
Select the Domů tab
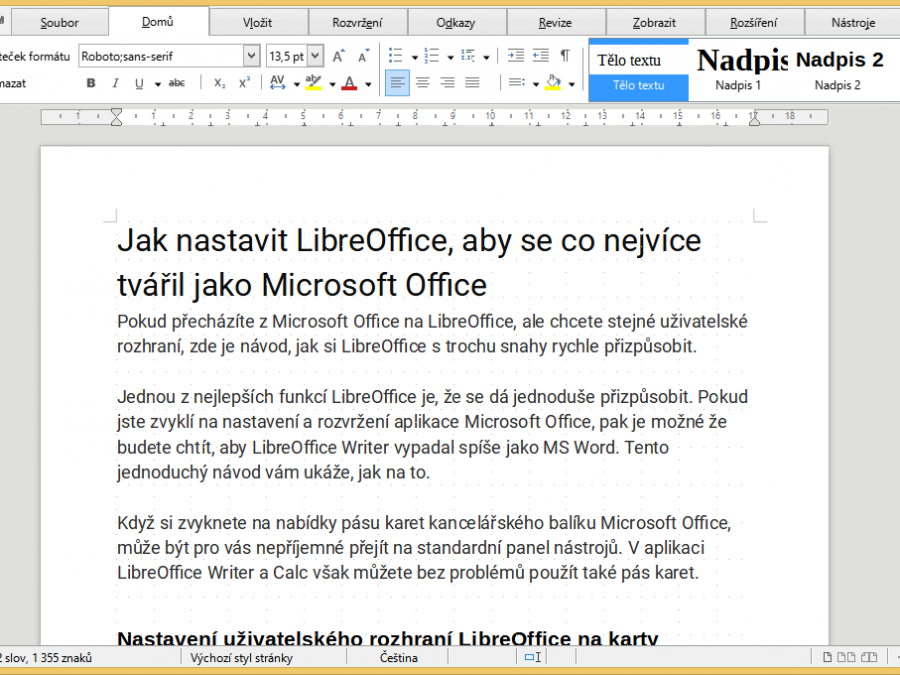pos(158,22)
